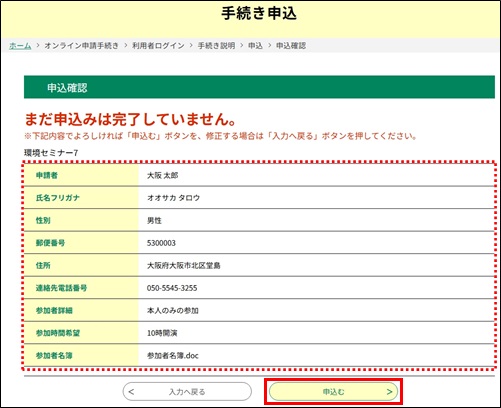Click the 申込む submit button
This screenshot has height=408, width=501.
333,392
